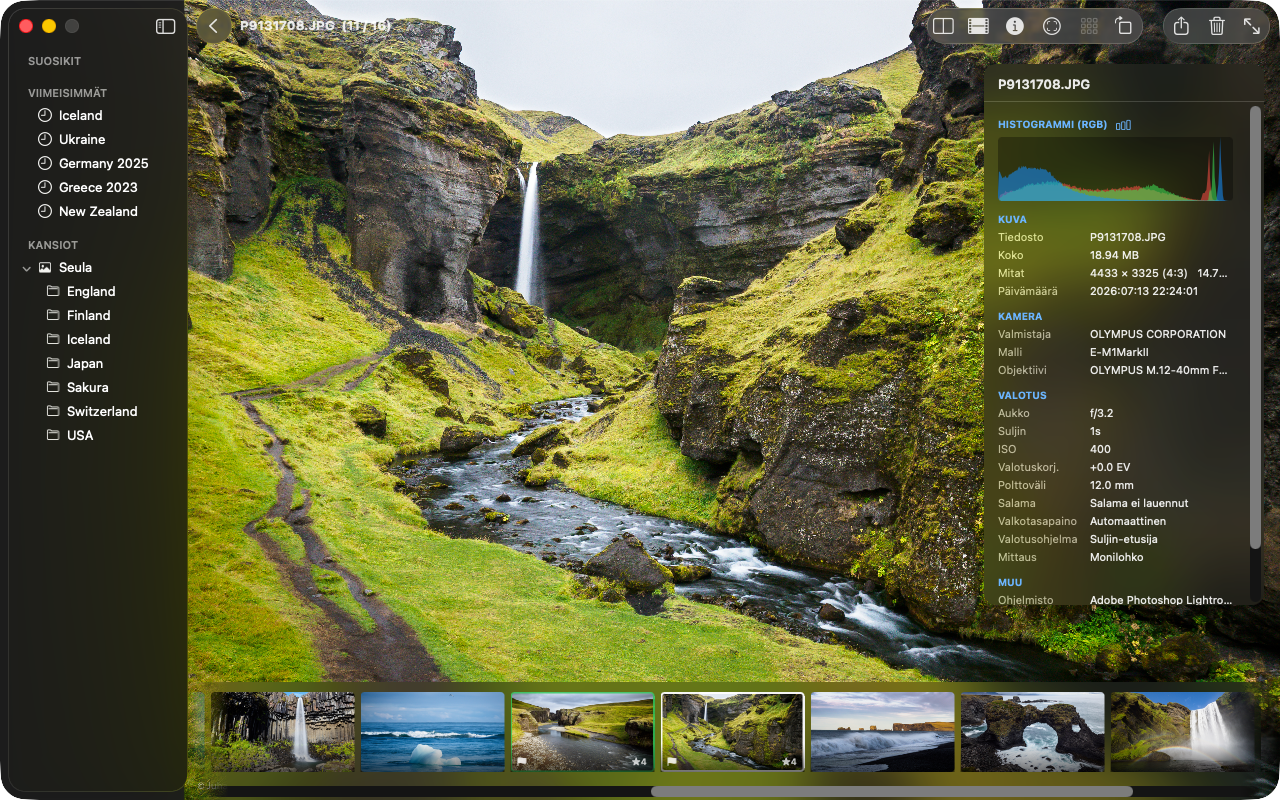This screenshot has height=800, width=1280.
Task: Select the flagged river canyon thumbnail
Action: pos(583,732)
